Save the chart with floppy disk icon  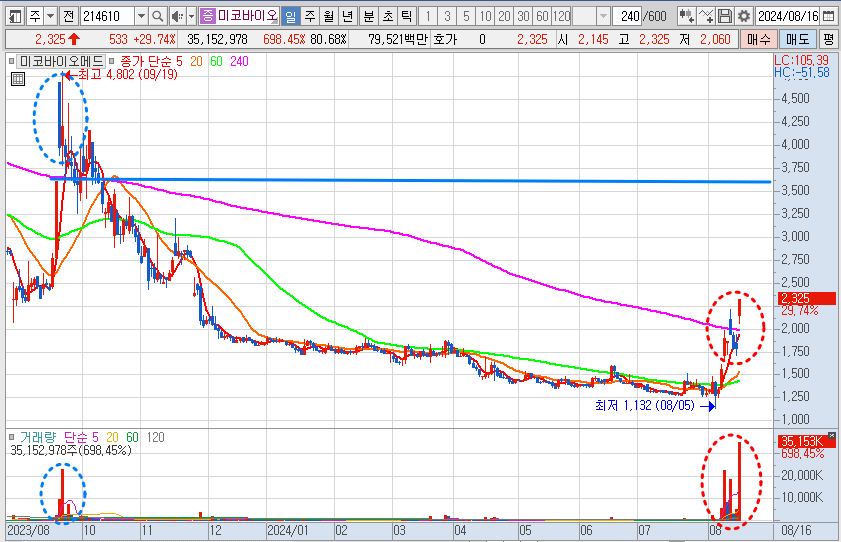point(725,16)
